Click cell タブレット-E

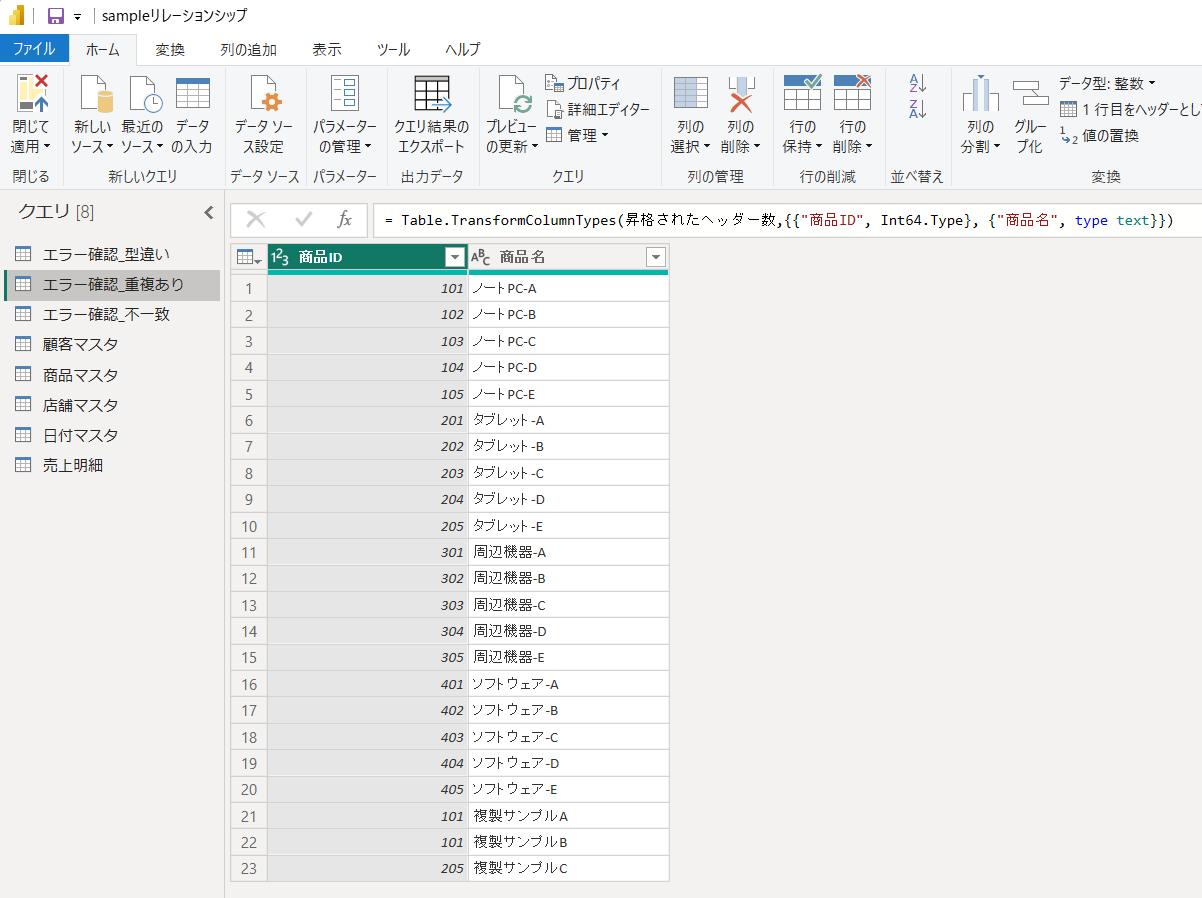pos(568,526)
